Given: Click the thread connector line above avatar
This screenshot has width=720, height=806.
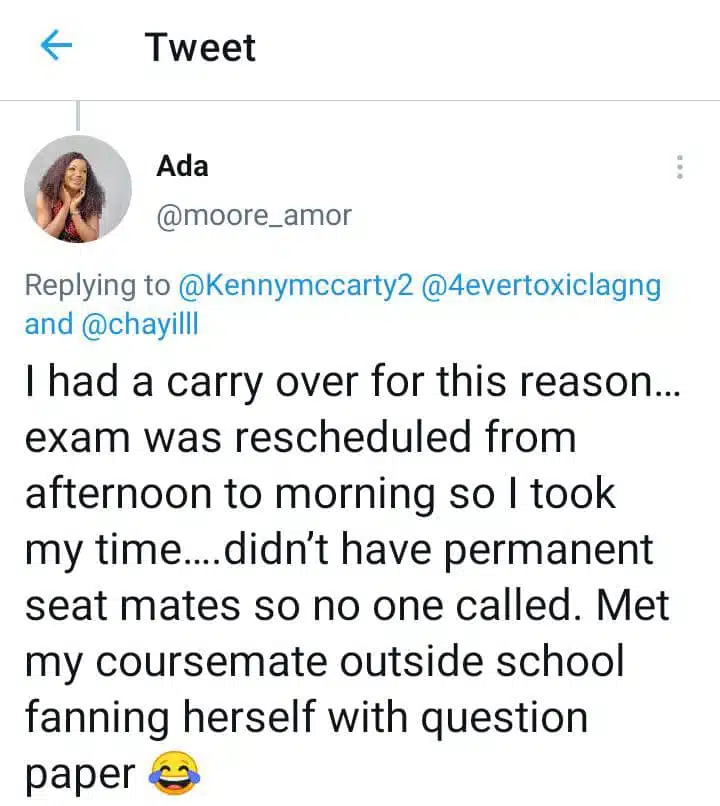Looking at the screenshot, I should 78,116.
